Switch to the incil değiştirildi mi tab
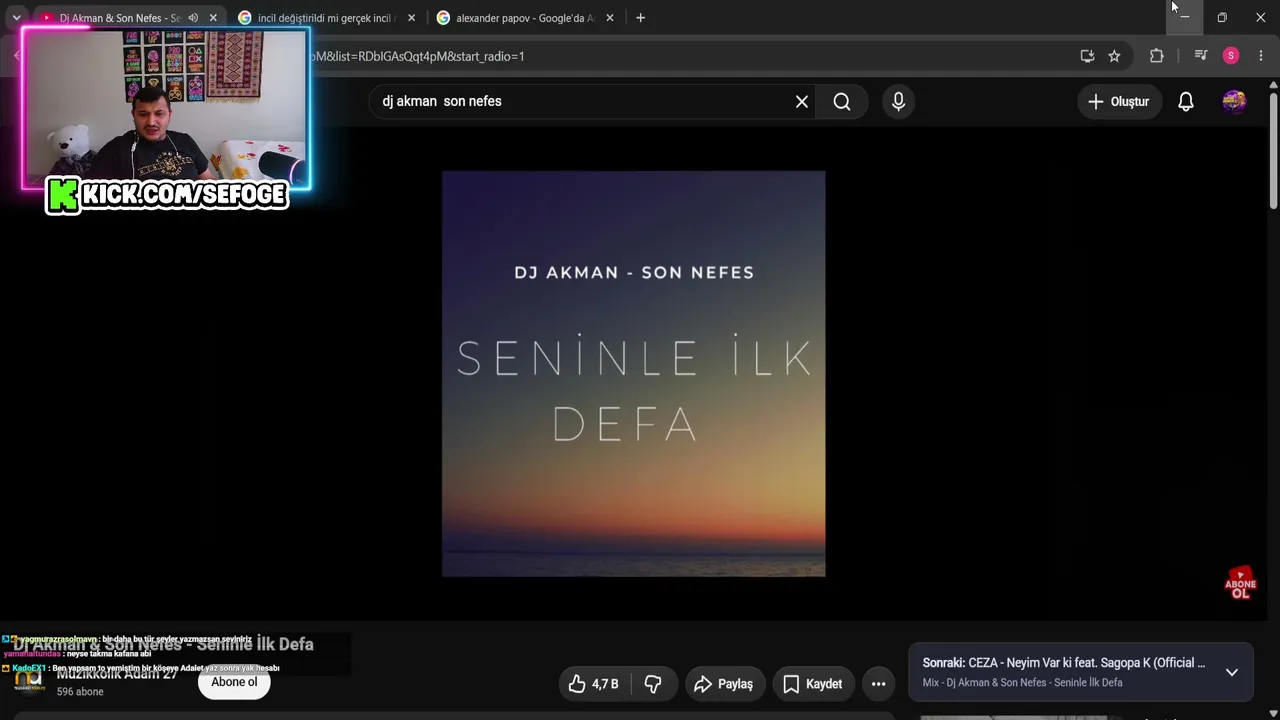1280x720 pixels. point(326,18)
